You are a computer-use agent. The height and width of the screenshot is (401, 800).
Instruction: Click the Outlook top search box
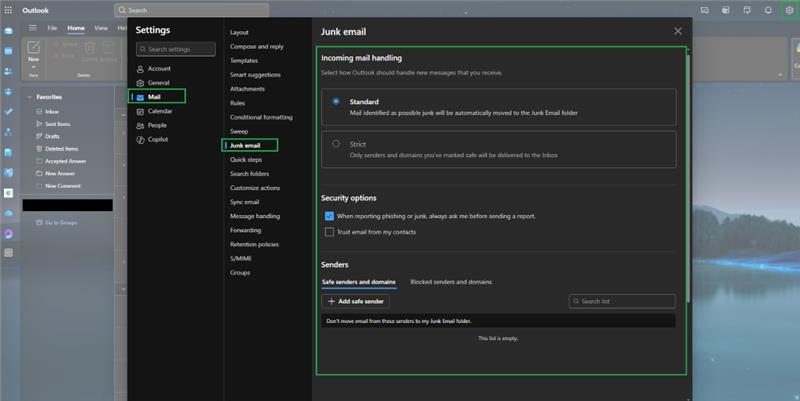pyautogui.click(x=191, y=10)
